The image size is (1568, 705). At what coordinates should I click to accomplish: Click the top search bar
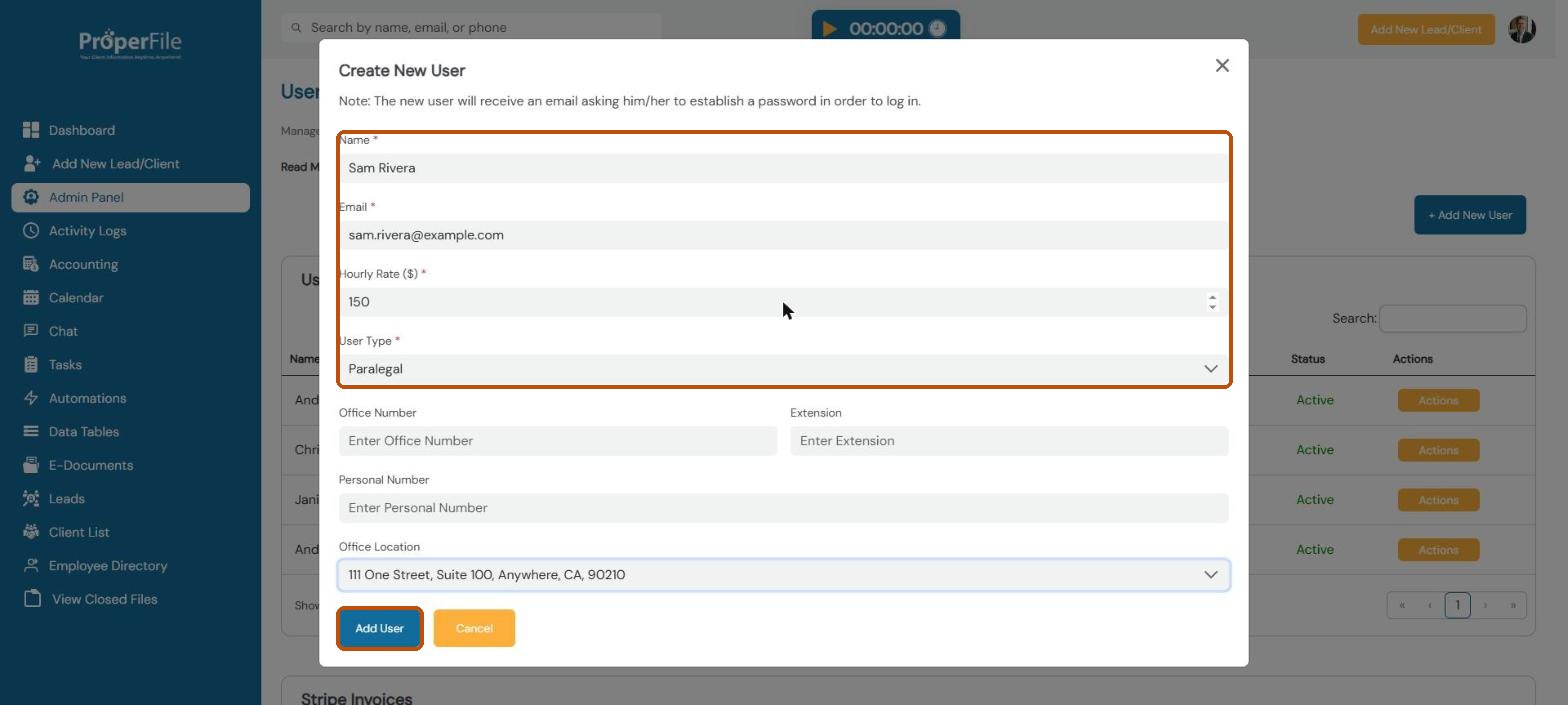coord(471,28)
